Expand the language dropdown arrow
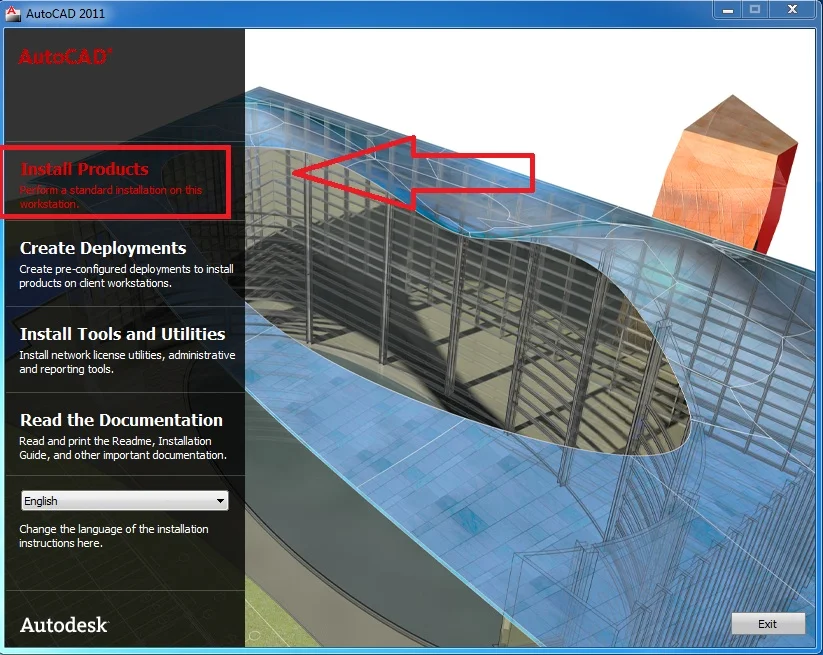The image size is (823, 655). coord(220,501)
